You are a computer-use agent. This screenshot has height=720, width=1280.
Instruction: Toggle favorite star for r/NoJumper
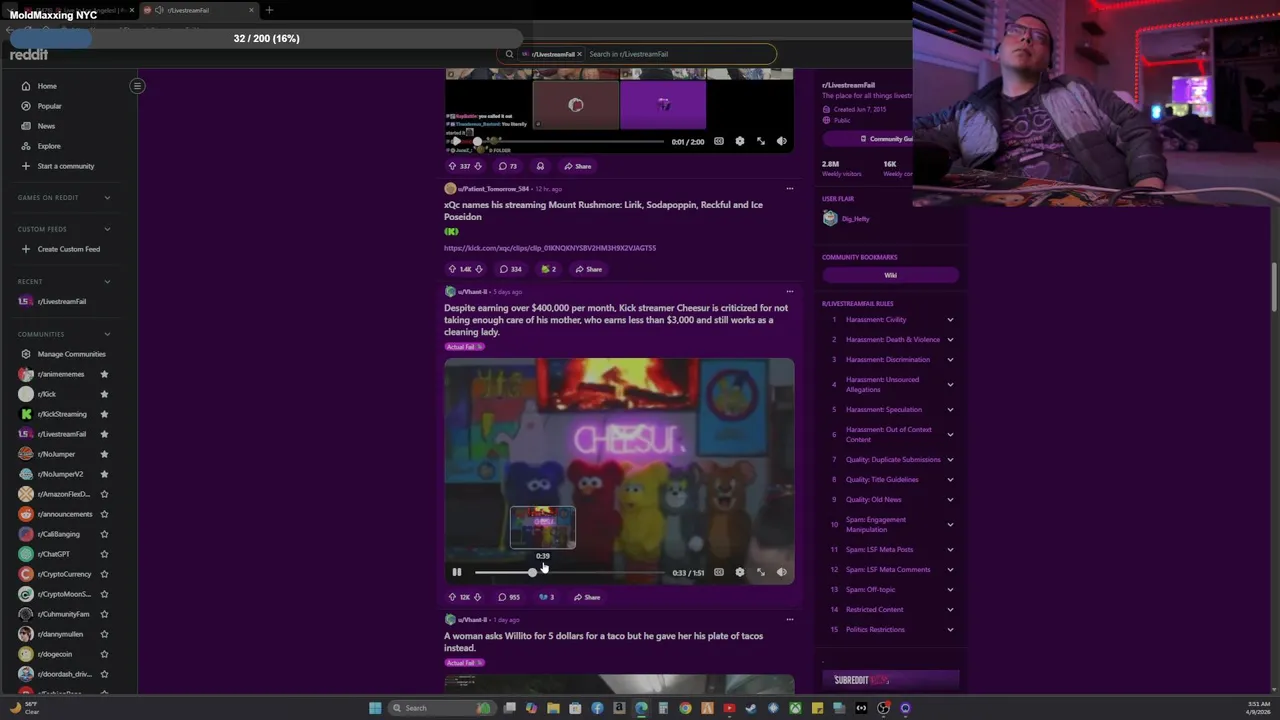click(104, 454)
